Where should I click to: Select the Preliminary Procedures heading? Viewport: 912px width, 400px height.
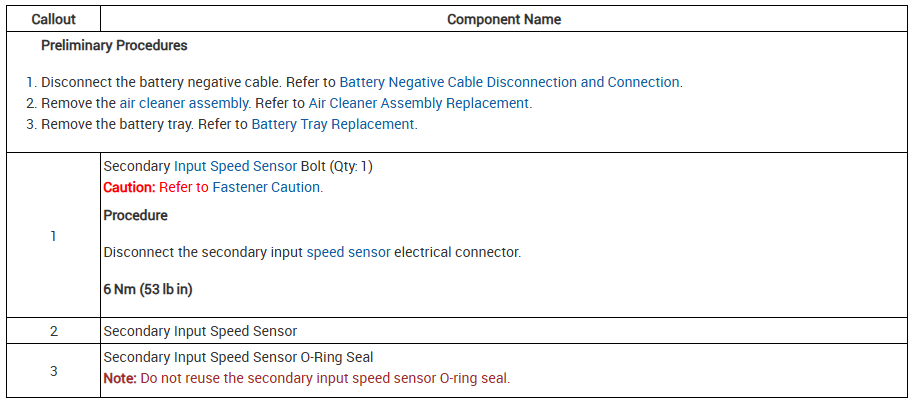tap(114, 46)
